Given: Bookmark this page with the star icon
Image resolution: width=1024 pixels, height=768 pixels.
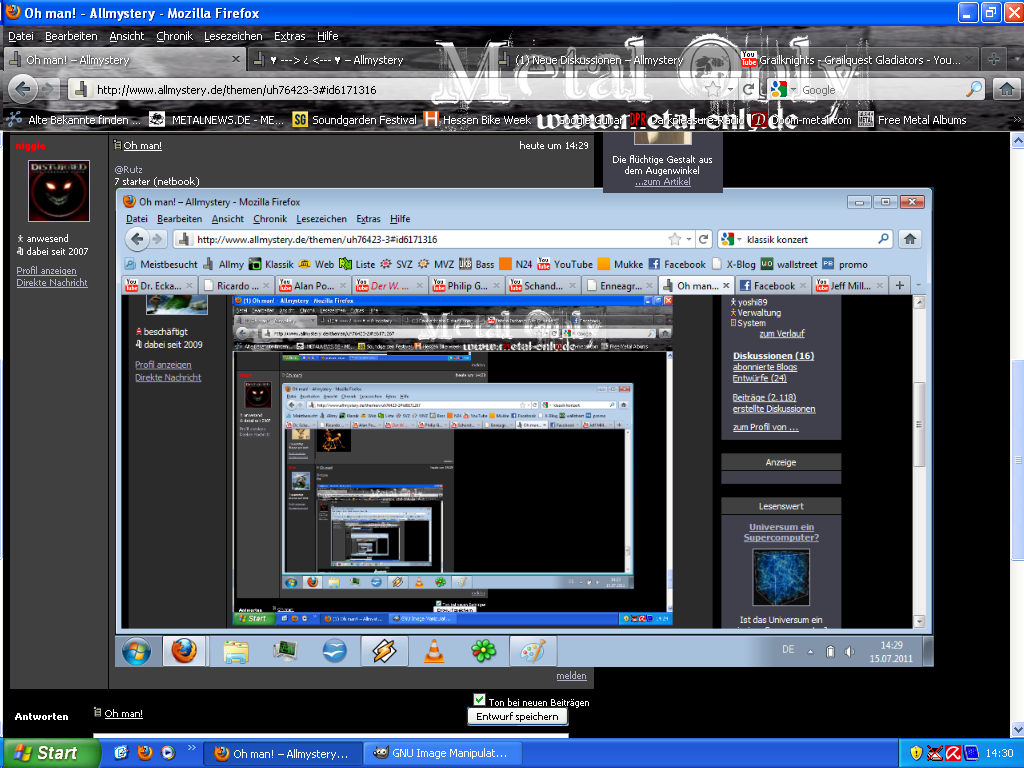Looking at the screenshot, I should [713, 89].
